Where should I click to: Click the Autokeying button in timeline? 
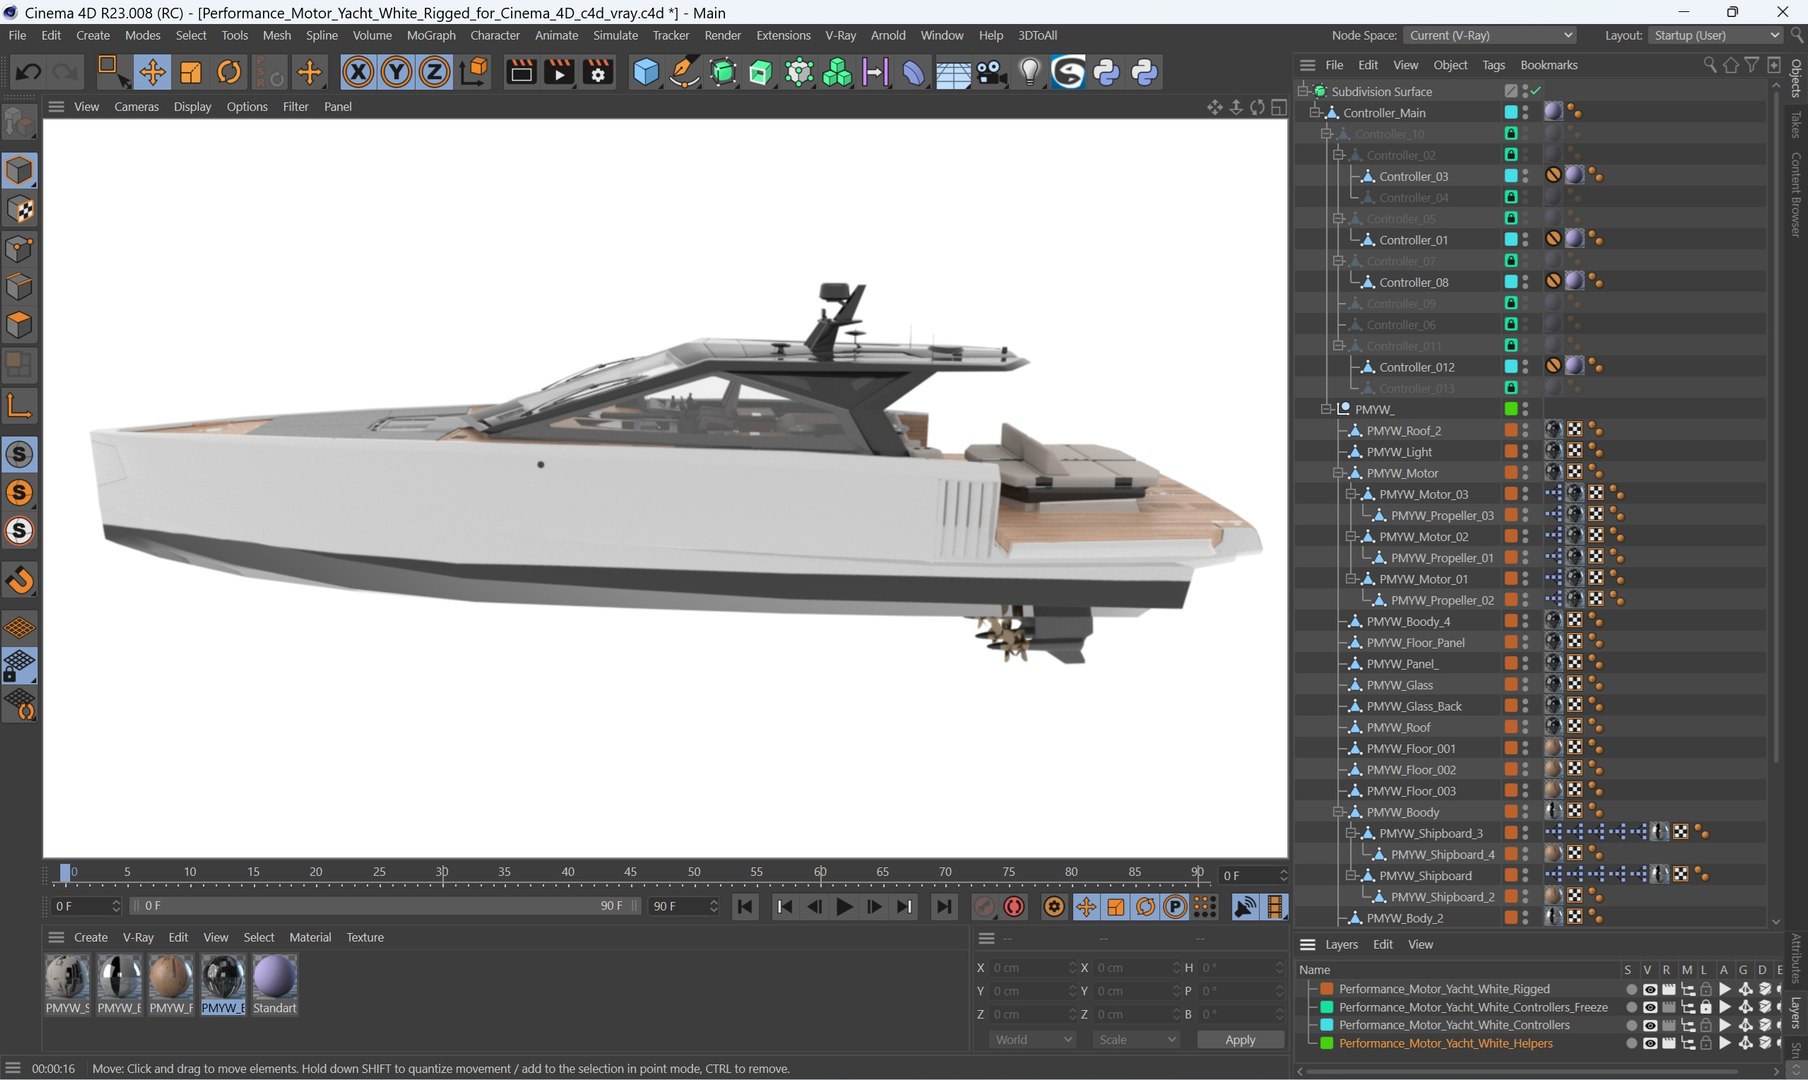(x=1014, y=907)
